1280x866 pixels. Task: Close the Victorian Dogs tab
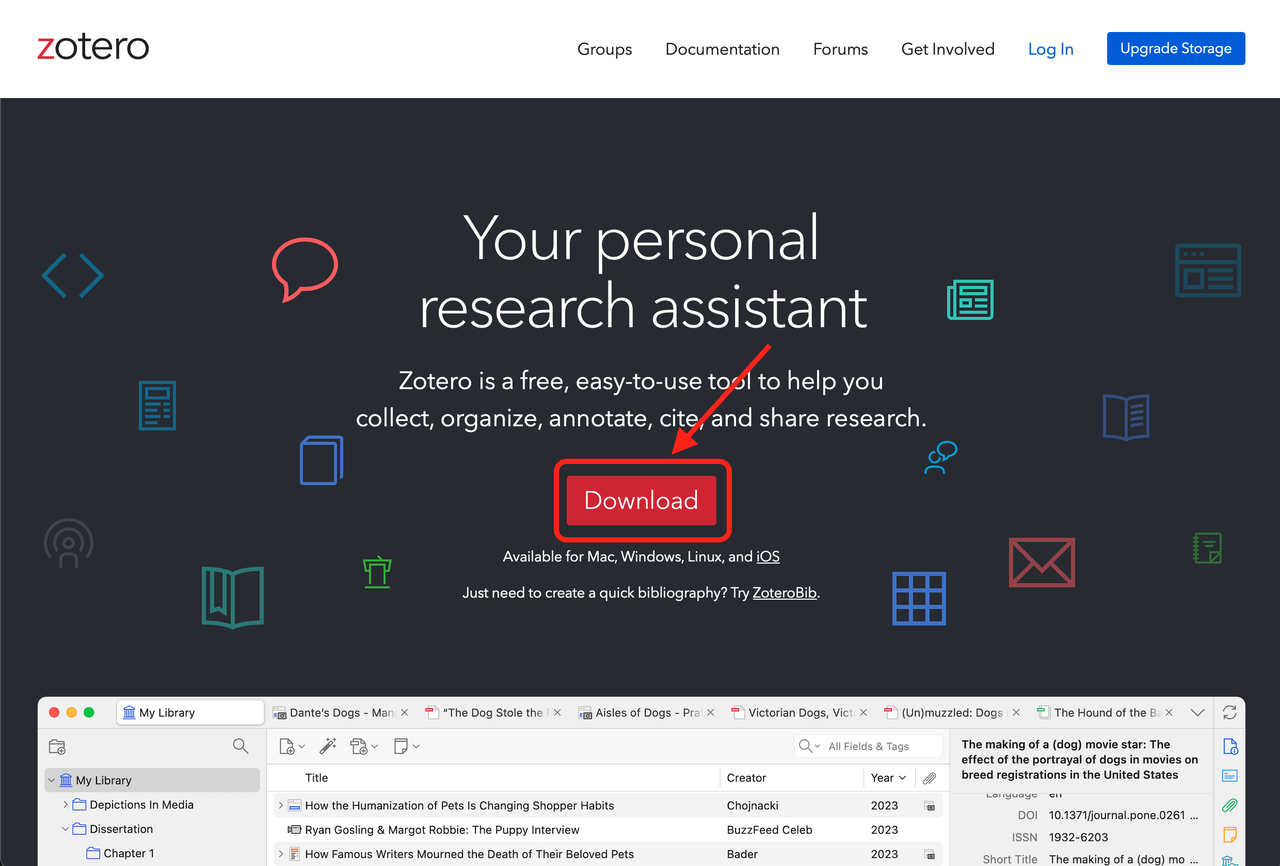tap(863, 713)
